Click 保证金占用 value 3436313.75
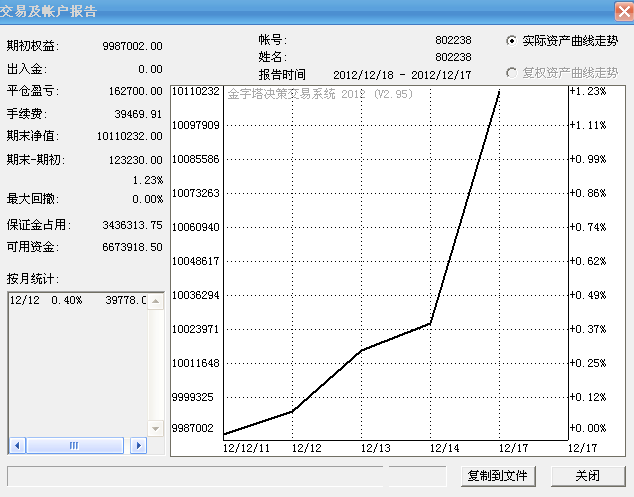The image size is (634, 497). tap(133, 225)
